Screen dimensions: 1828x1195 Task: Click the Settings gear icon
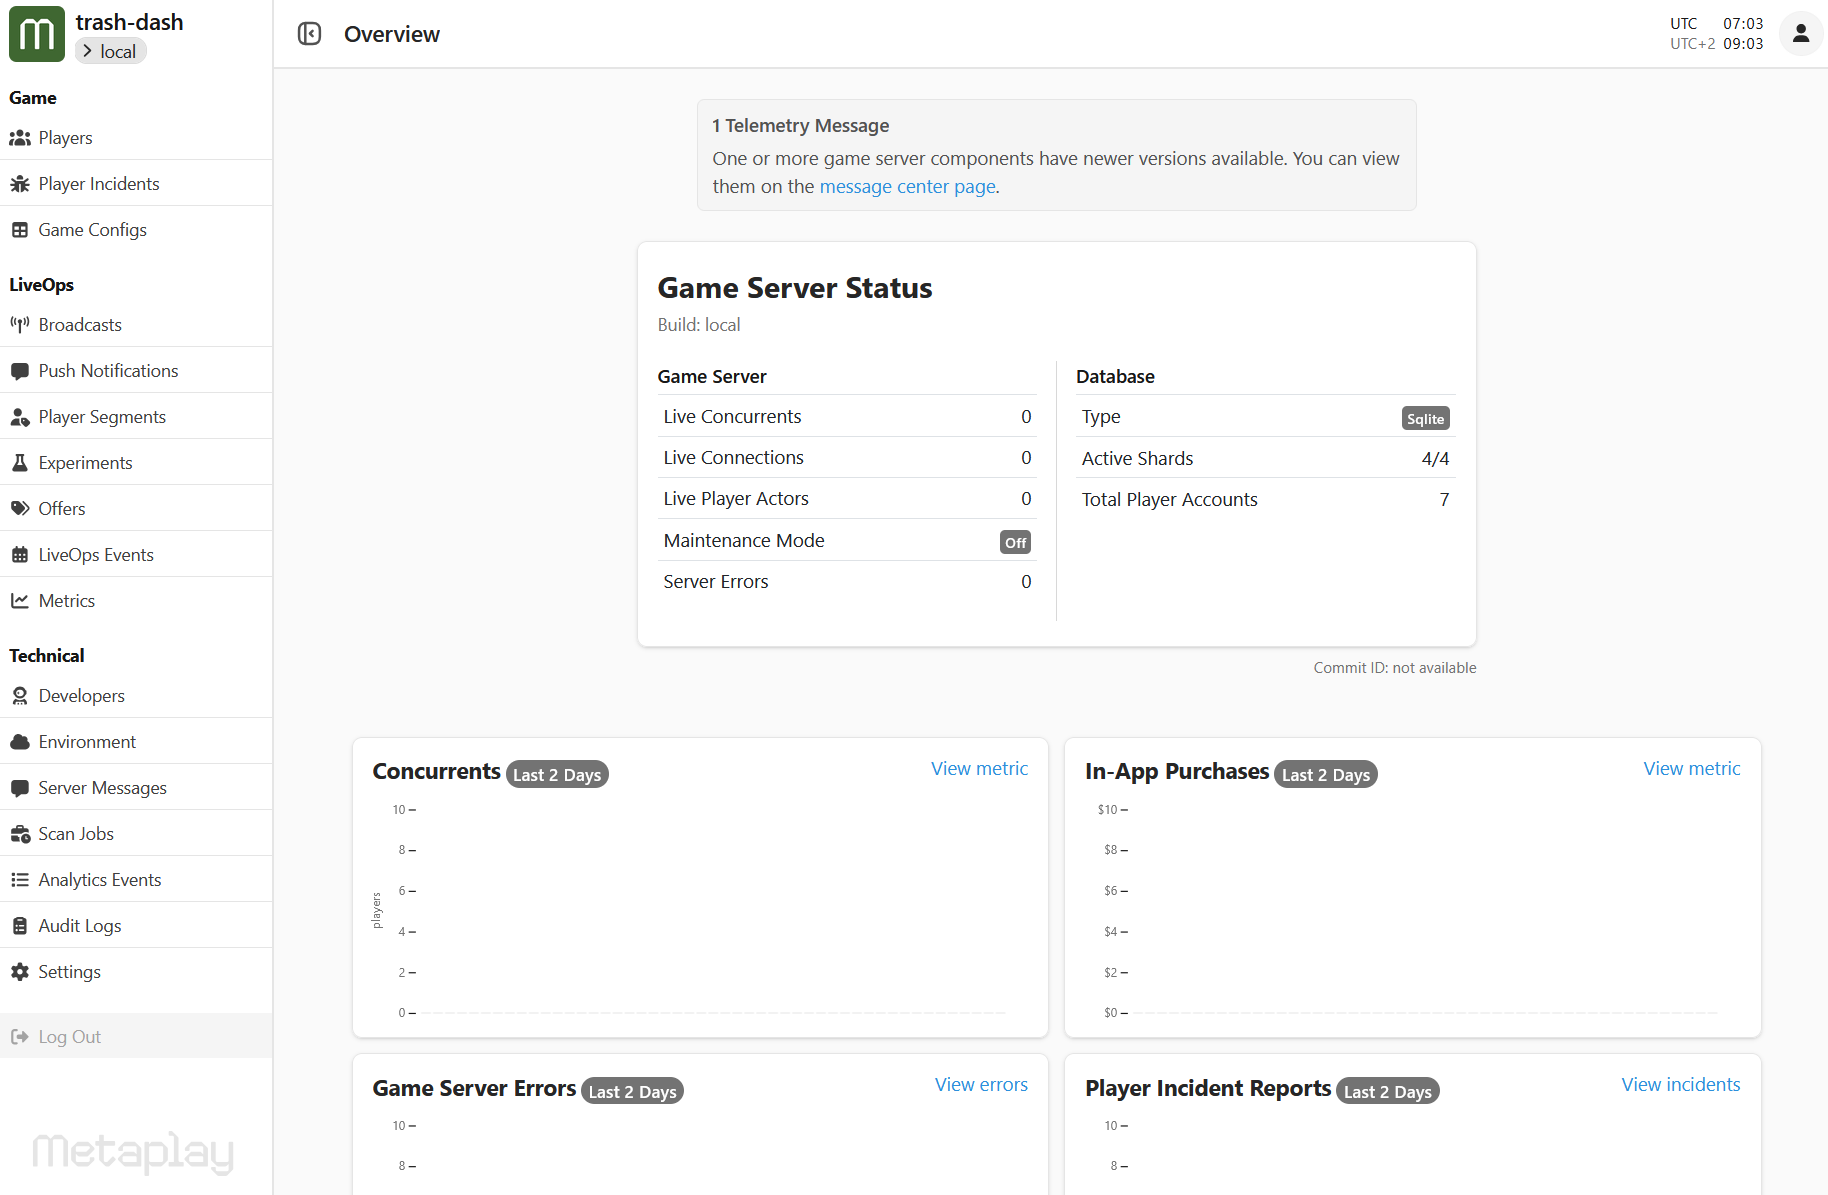[20, 972]
